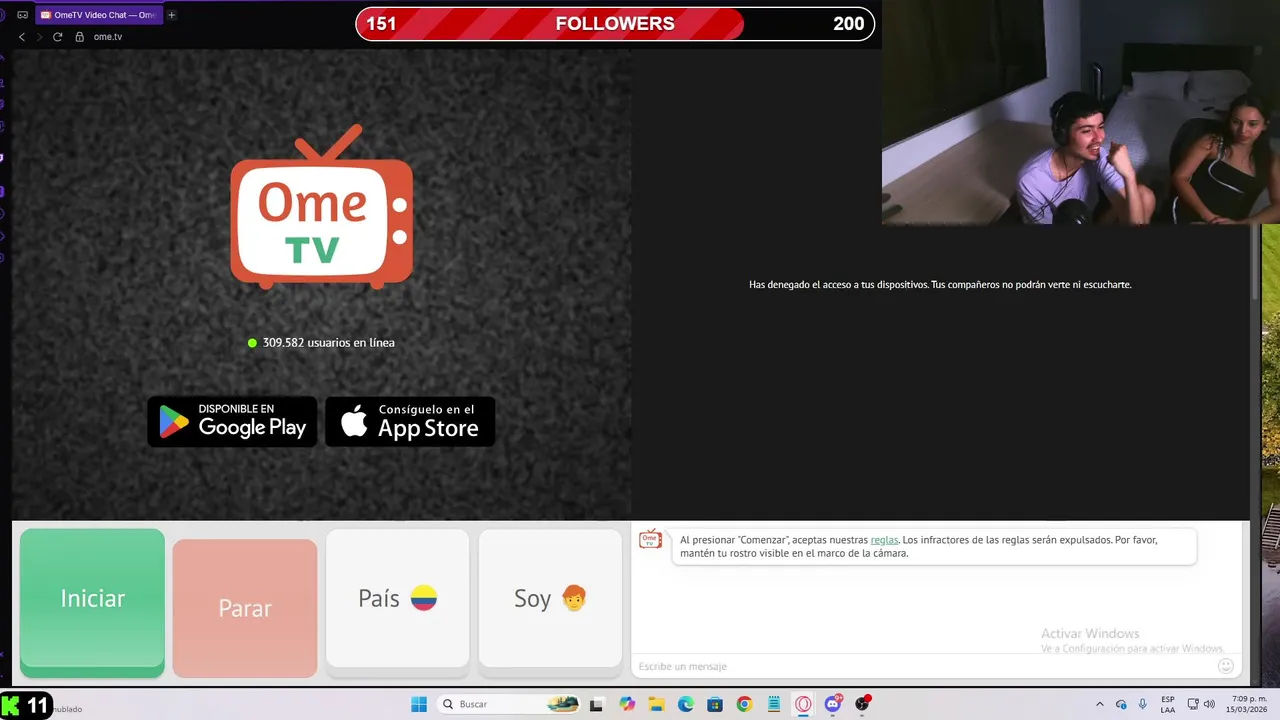
Task: Open the Google Play download badge
Action: (232, 421)
